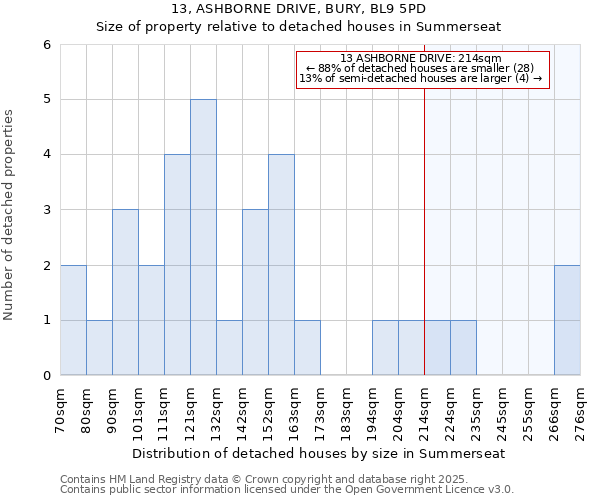Select the 163–173sqm bar with count 1
Screen dimensions: 600x500
(x=307, y=347)
